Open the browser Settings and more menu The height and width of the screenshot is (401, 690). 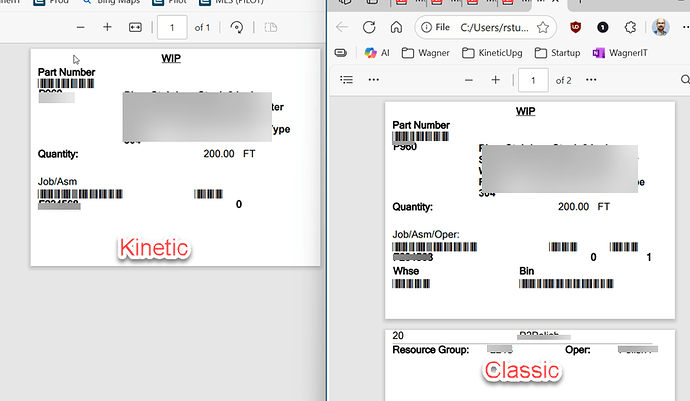pyautogui.click(x=686, y=27)
